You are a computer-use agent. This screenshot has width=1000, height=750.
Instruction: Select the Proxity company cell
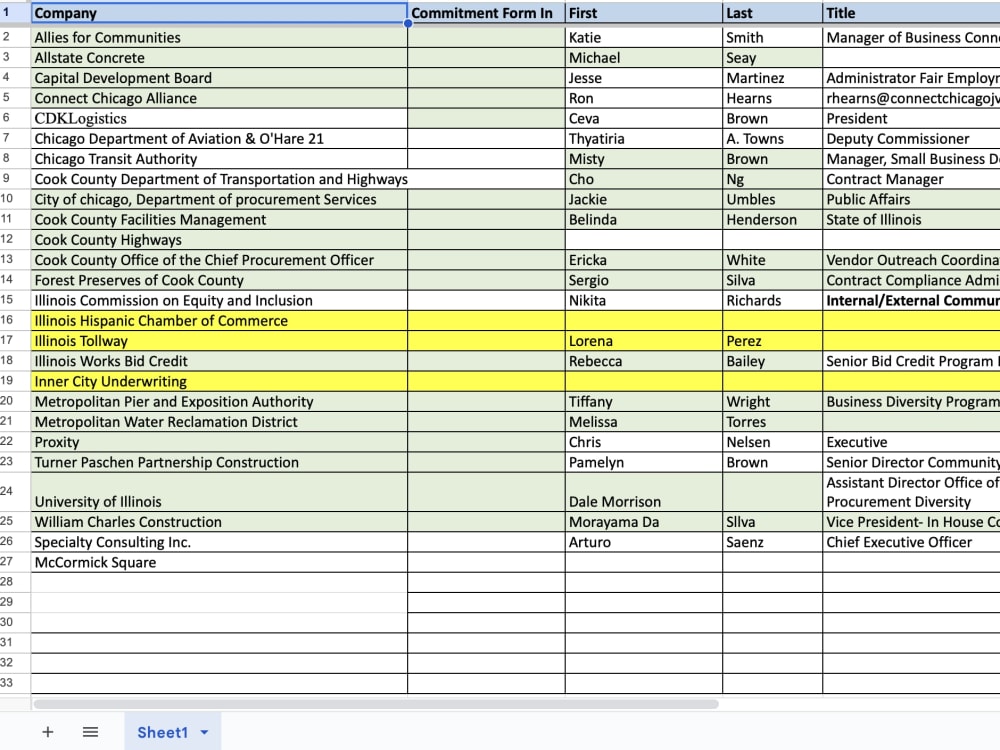[x=219, y=442]
